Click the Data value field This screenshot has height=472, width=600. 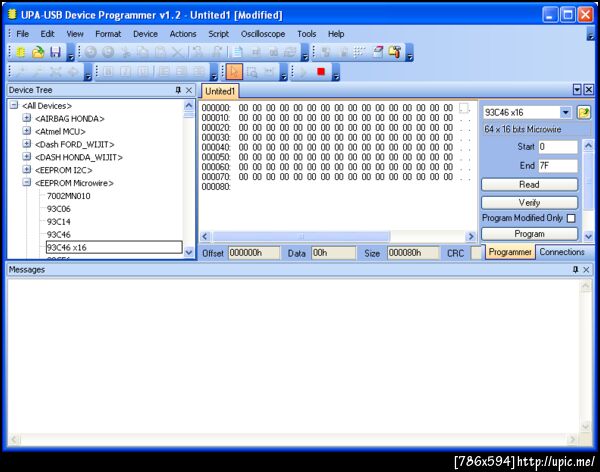coord(333,253)
